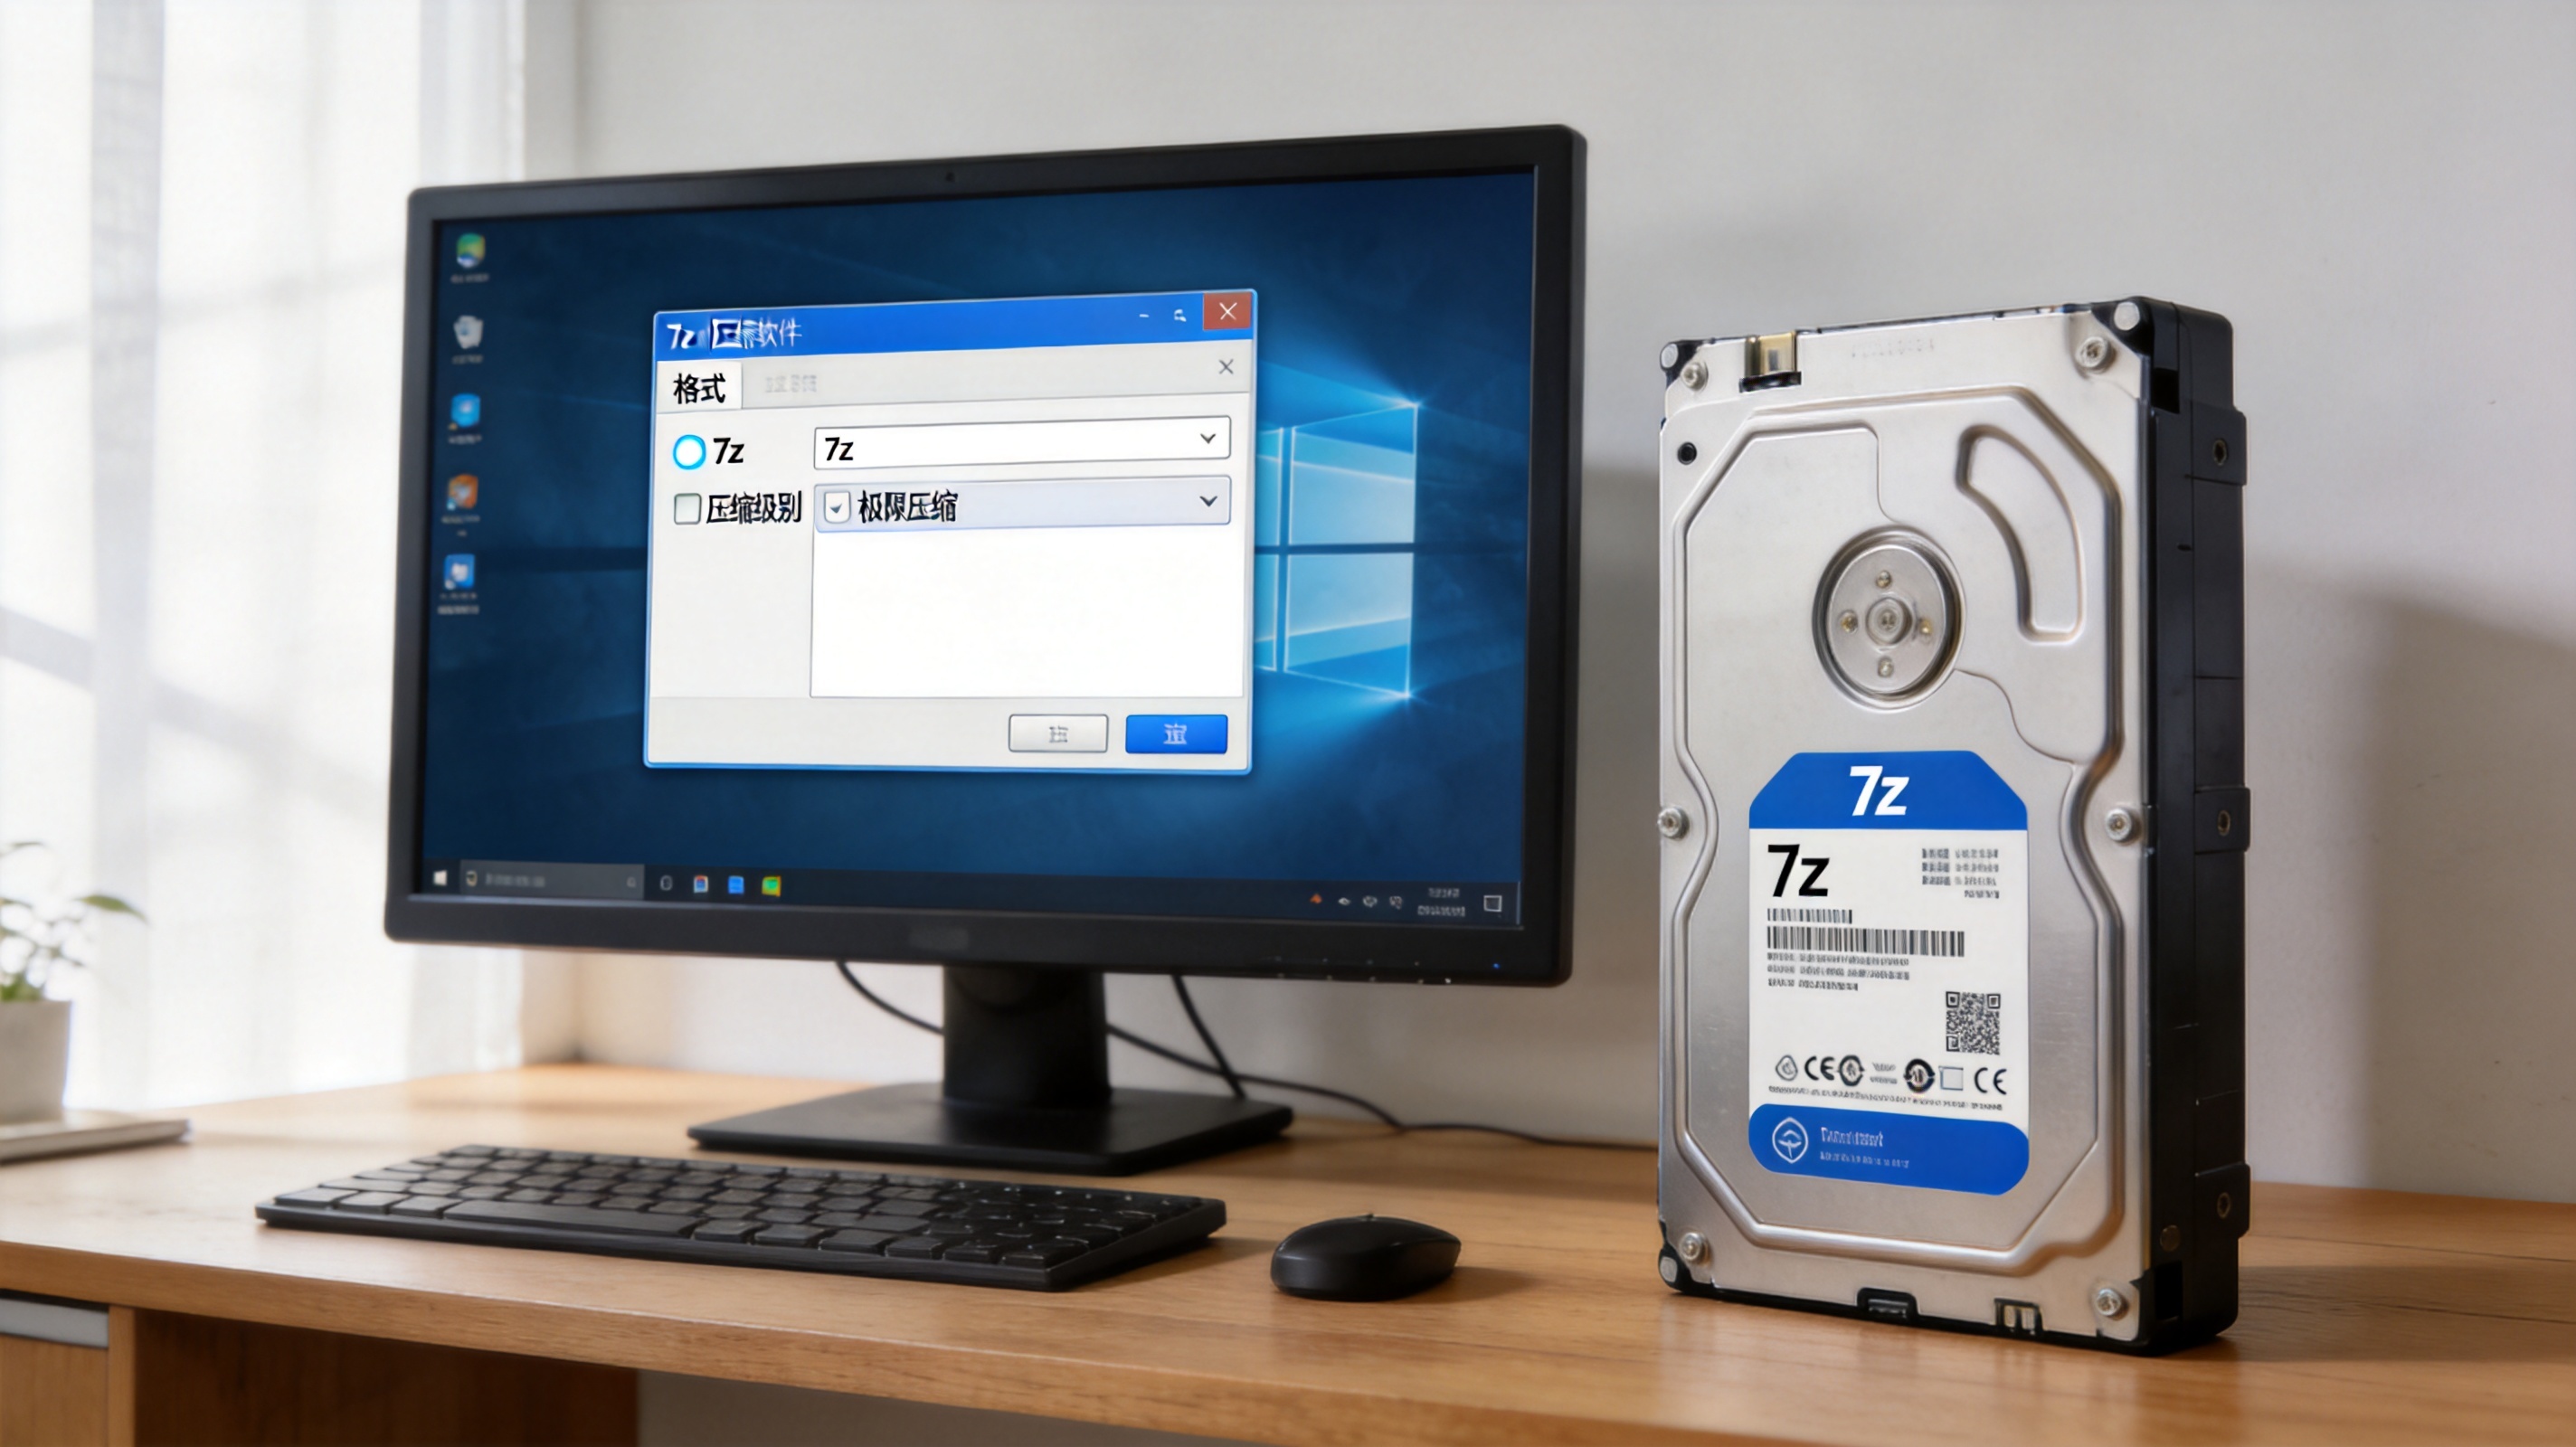
Task: Select the 7z radio button
Action: 689,452
